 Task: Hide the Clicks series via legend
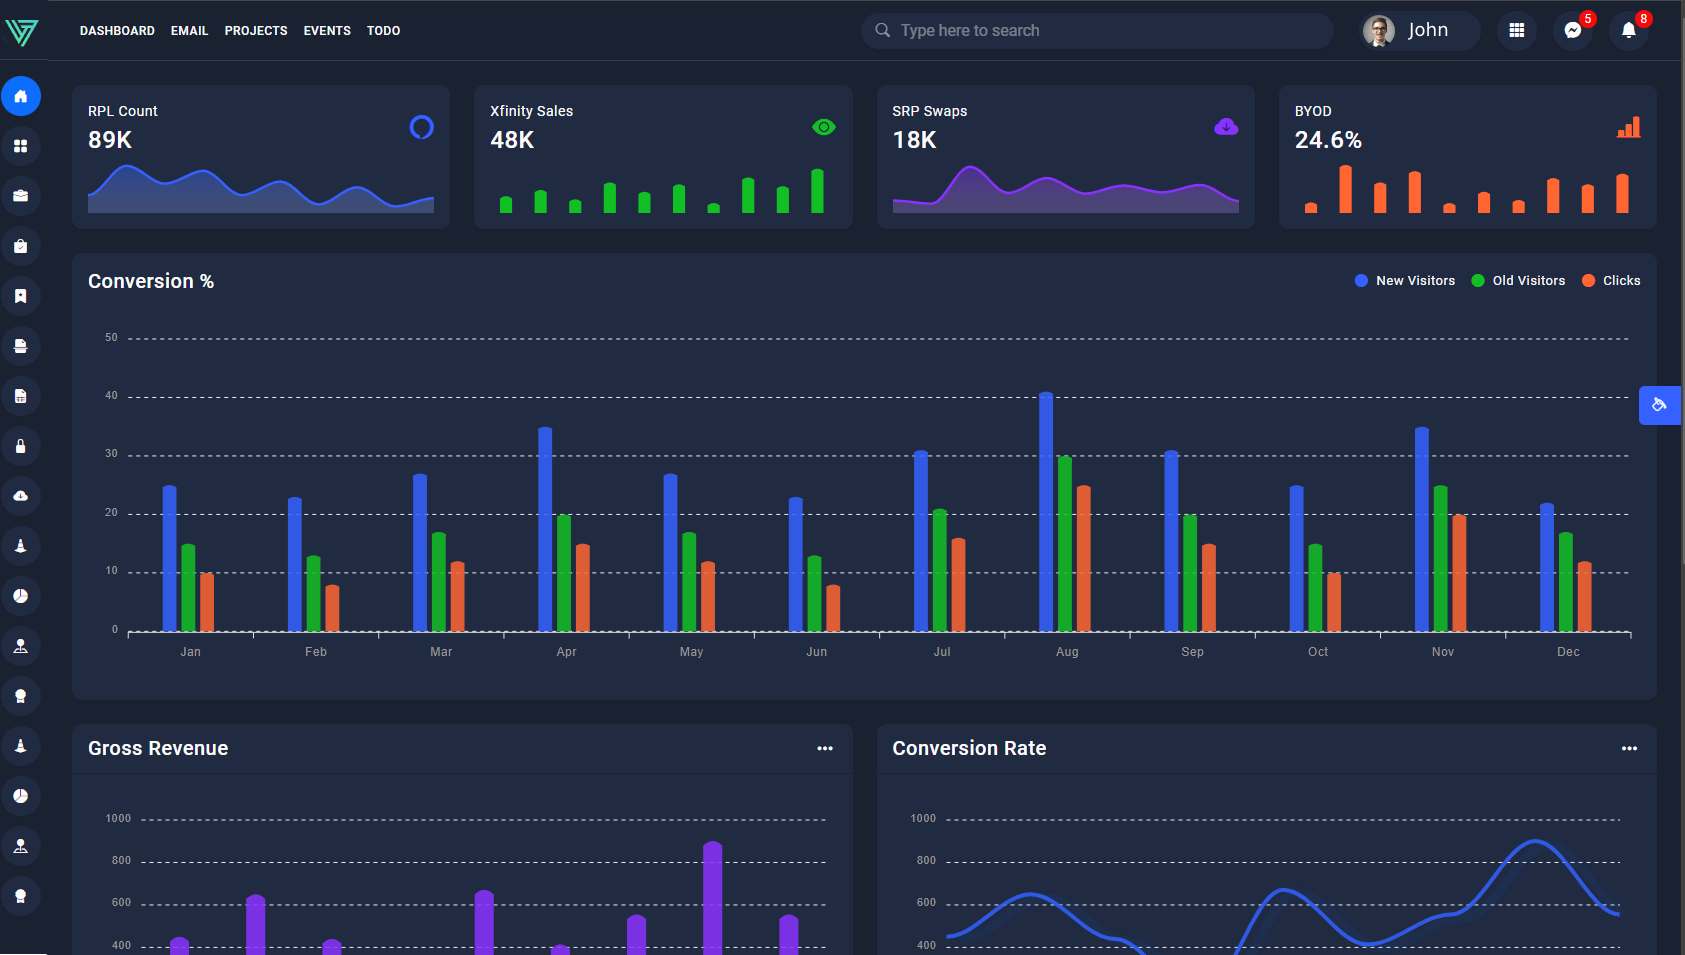click(x=1611, y=281)
